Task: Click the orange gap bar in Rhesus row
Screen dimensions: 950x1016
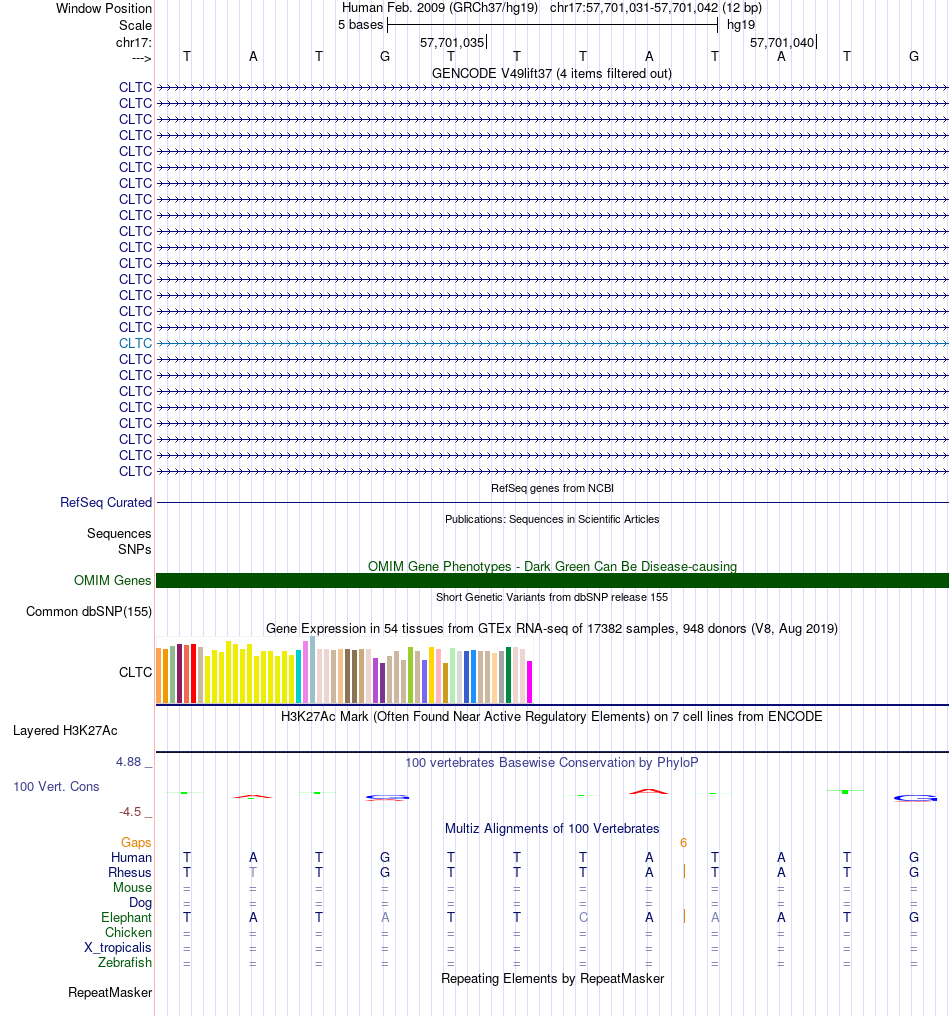Action: click(684, 872)
